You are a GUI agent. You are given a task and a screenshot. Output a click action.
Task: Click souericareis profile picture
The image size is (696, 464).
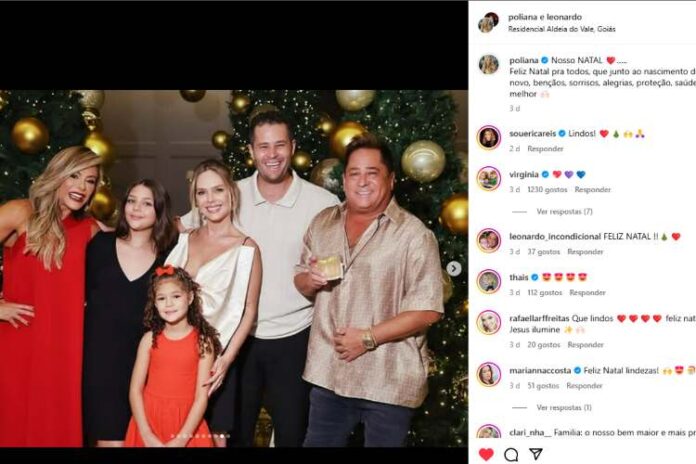pyautogui.click(x=488, y=137)
